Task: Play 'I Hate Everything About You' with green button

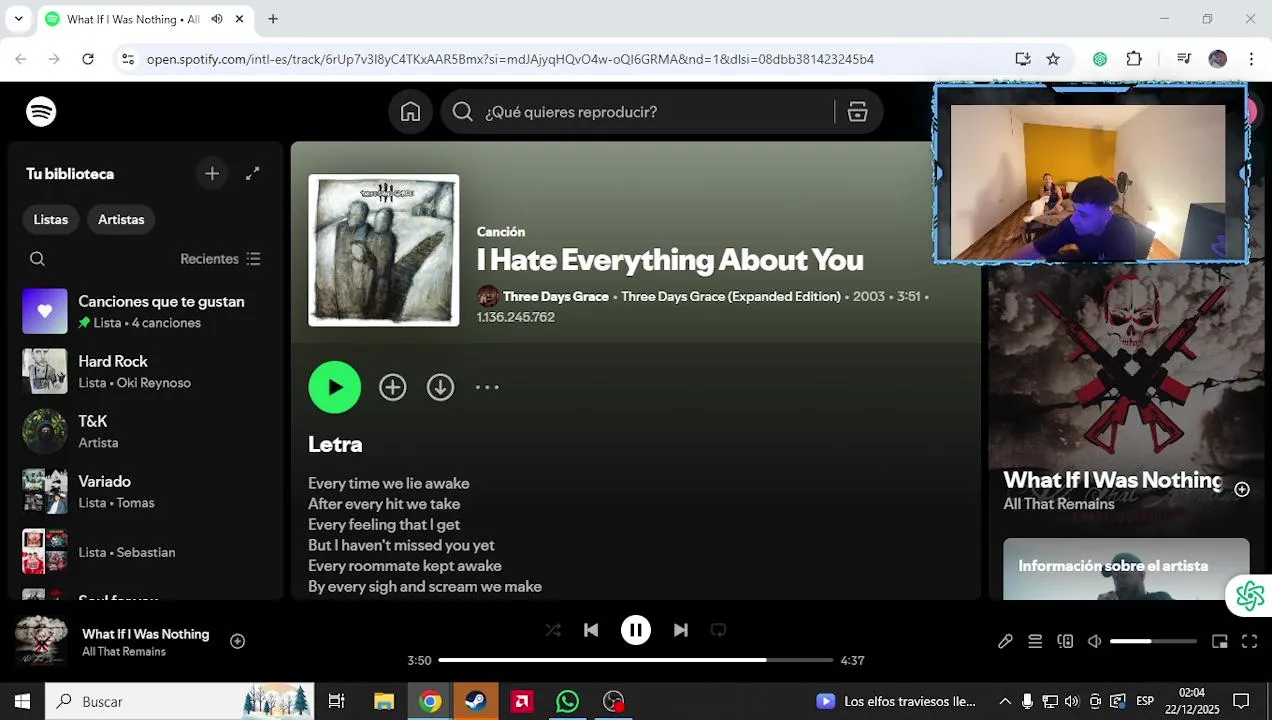Action: click(x=335, y=388)
